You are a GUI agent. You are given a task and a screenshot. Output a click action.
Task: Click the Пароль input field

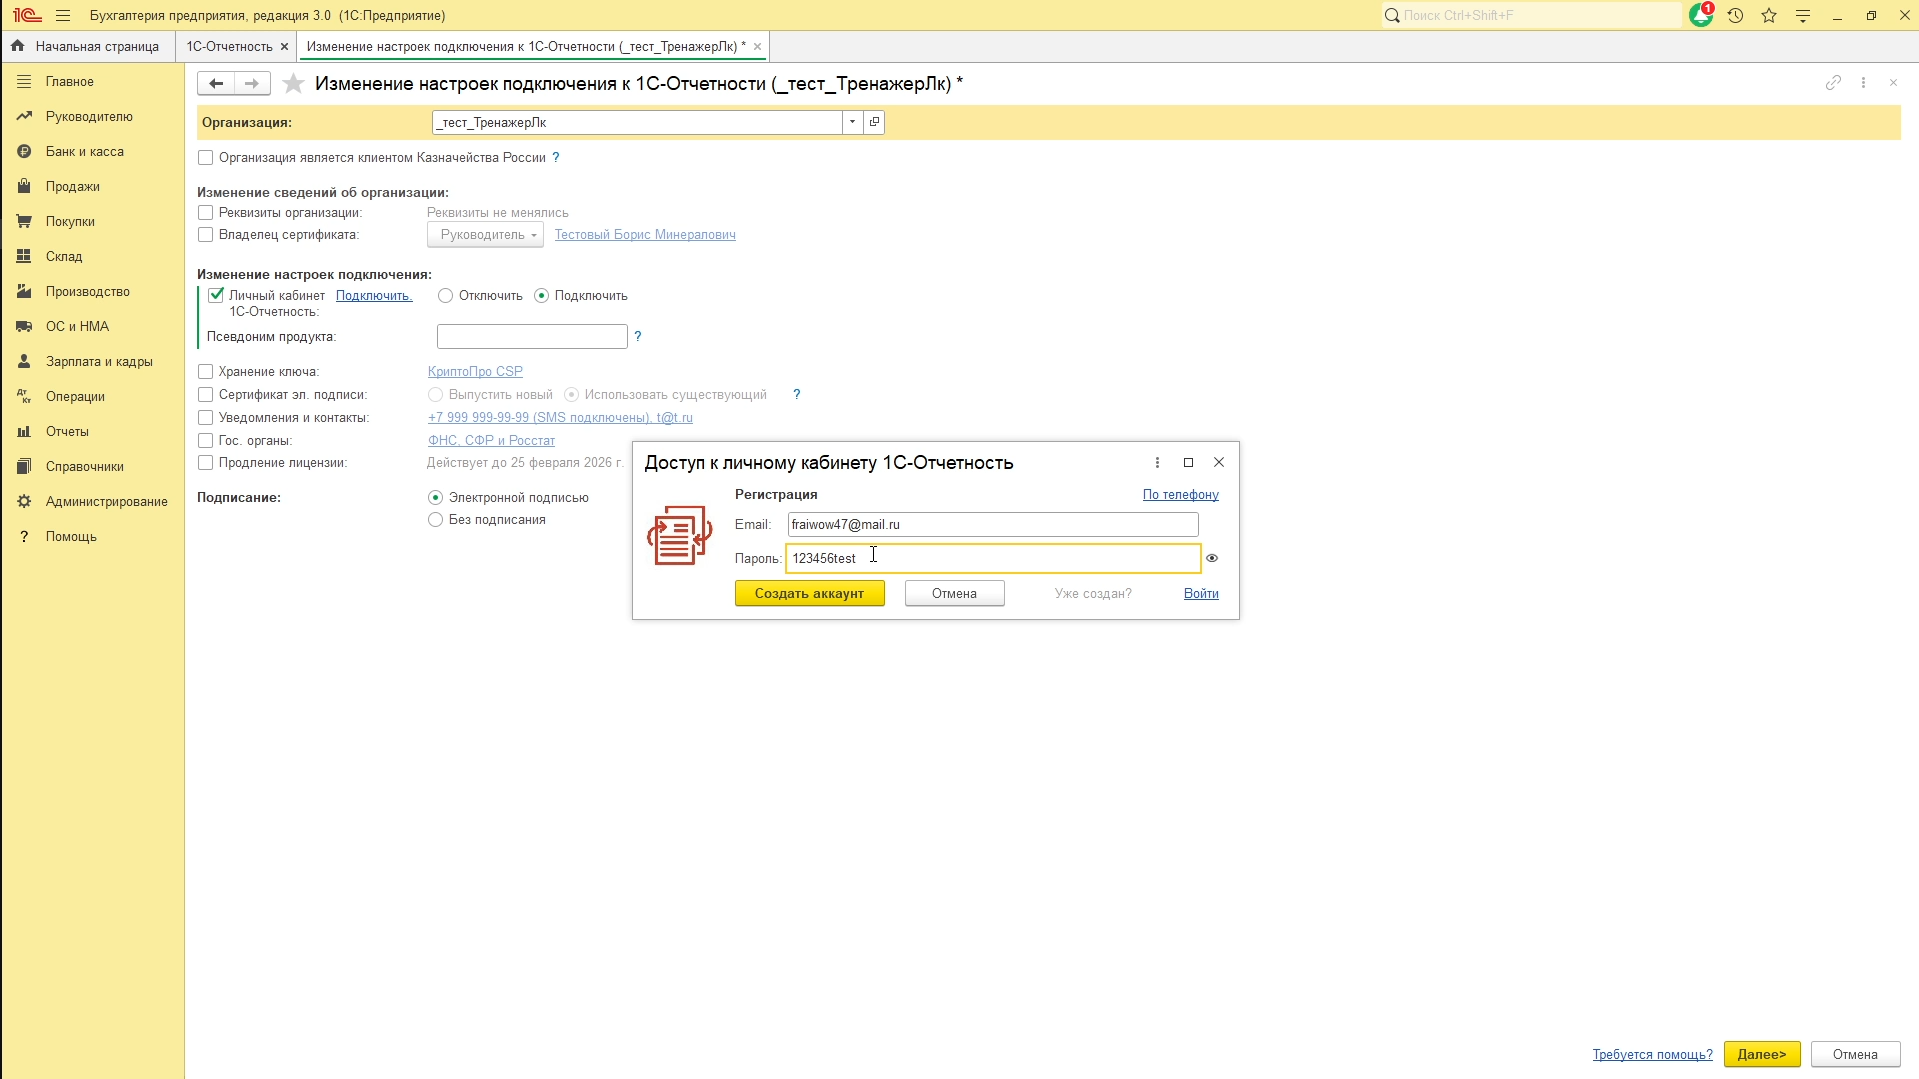pyautogui.click(x=993, y=558)
